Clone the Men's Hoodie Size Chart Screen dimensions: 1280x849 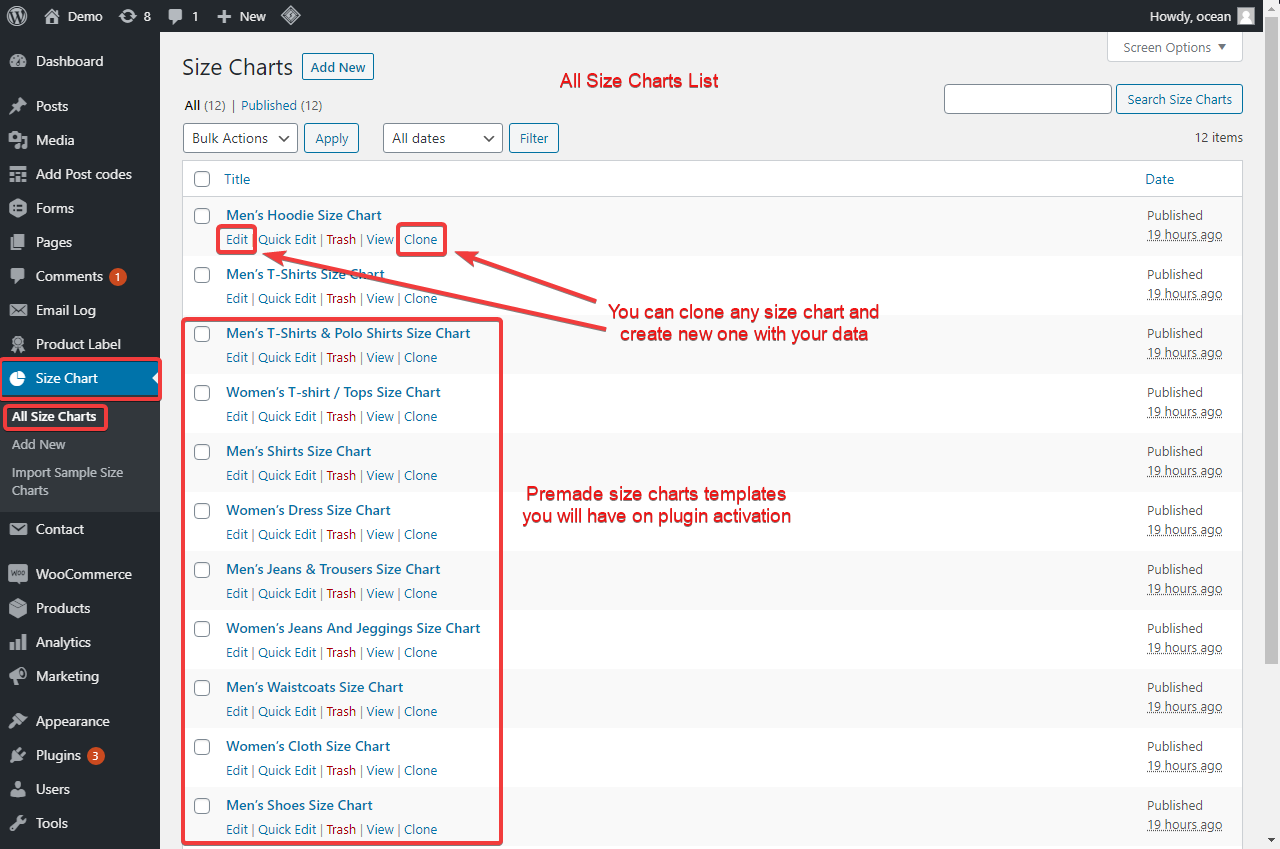tap(421, 239)
